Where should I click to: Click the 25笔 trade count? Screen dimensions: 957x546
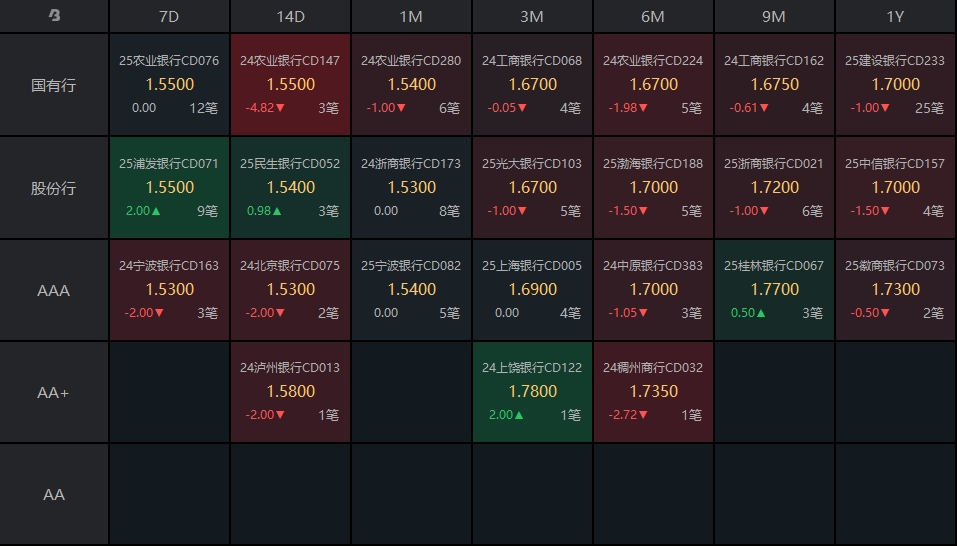(x=929, y=108)
